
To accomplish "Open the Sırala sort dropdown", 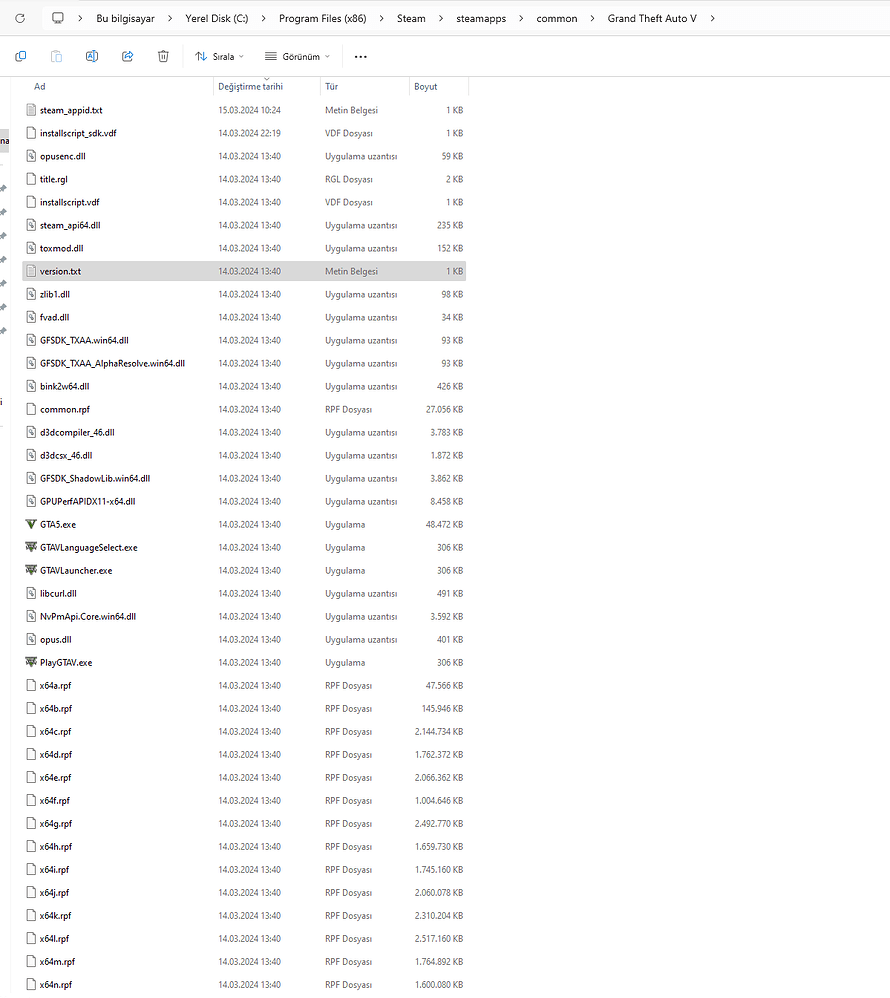I will (219, 57).
